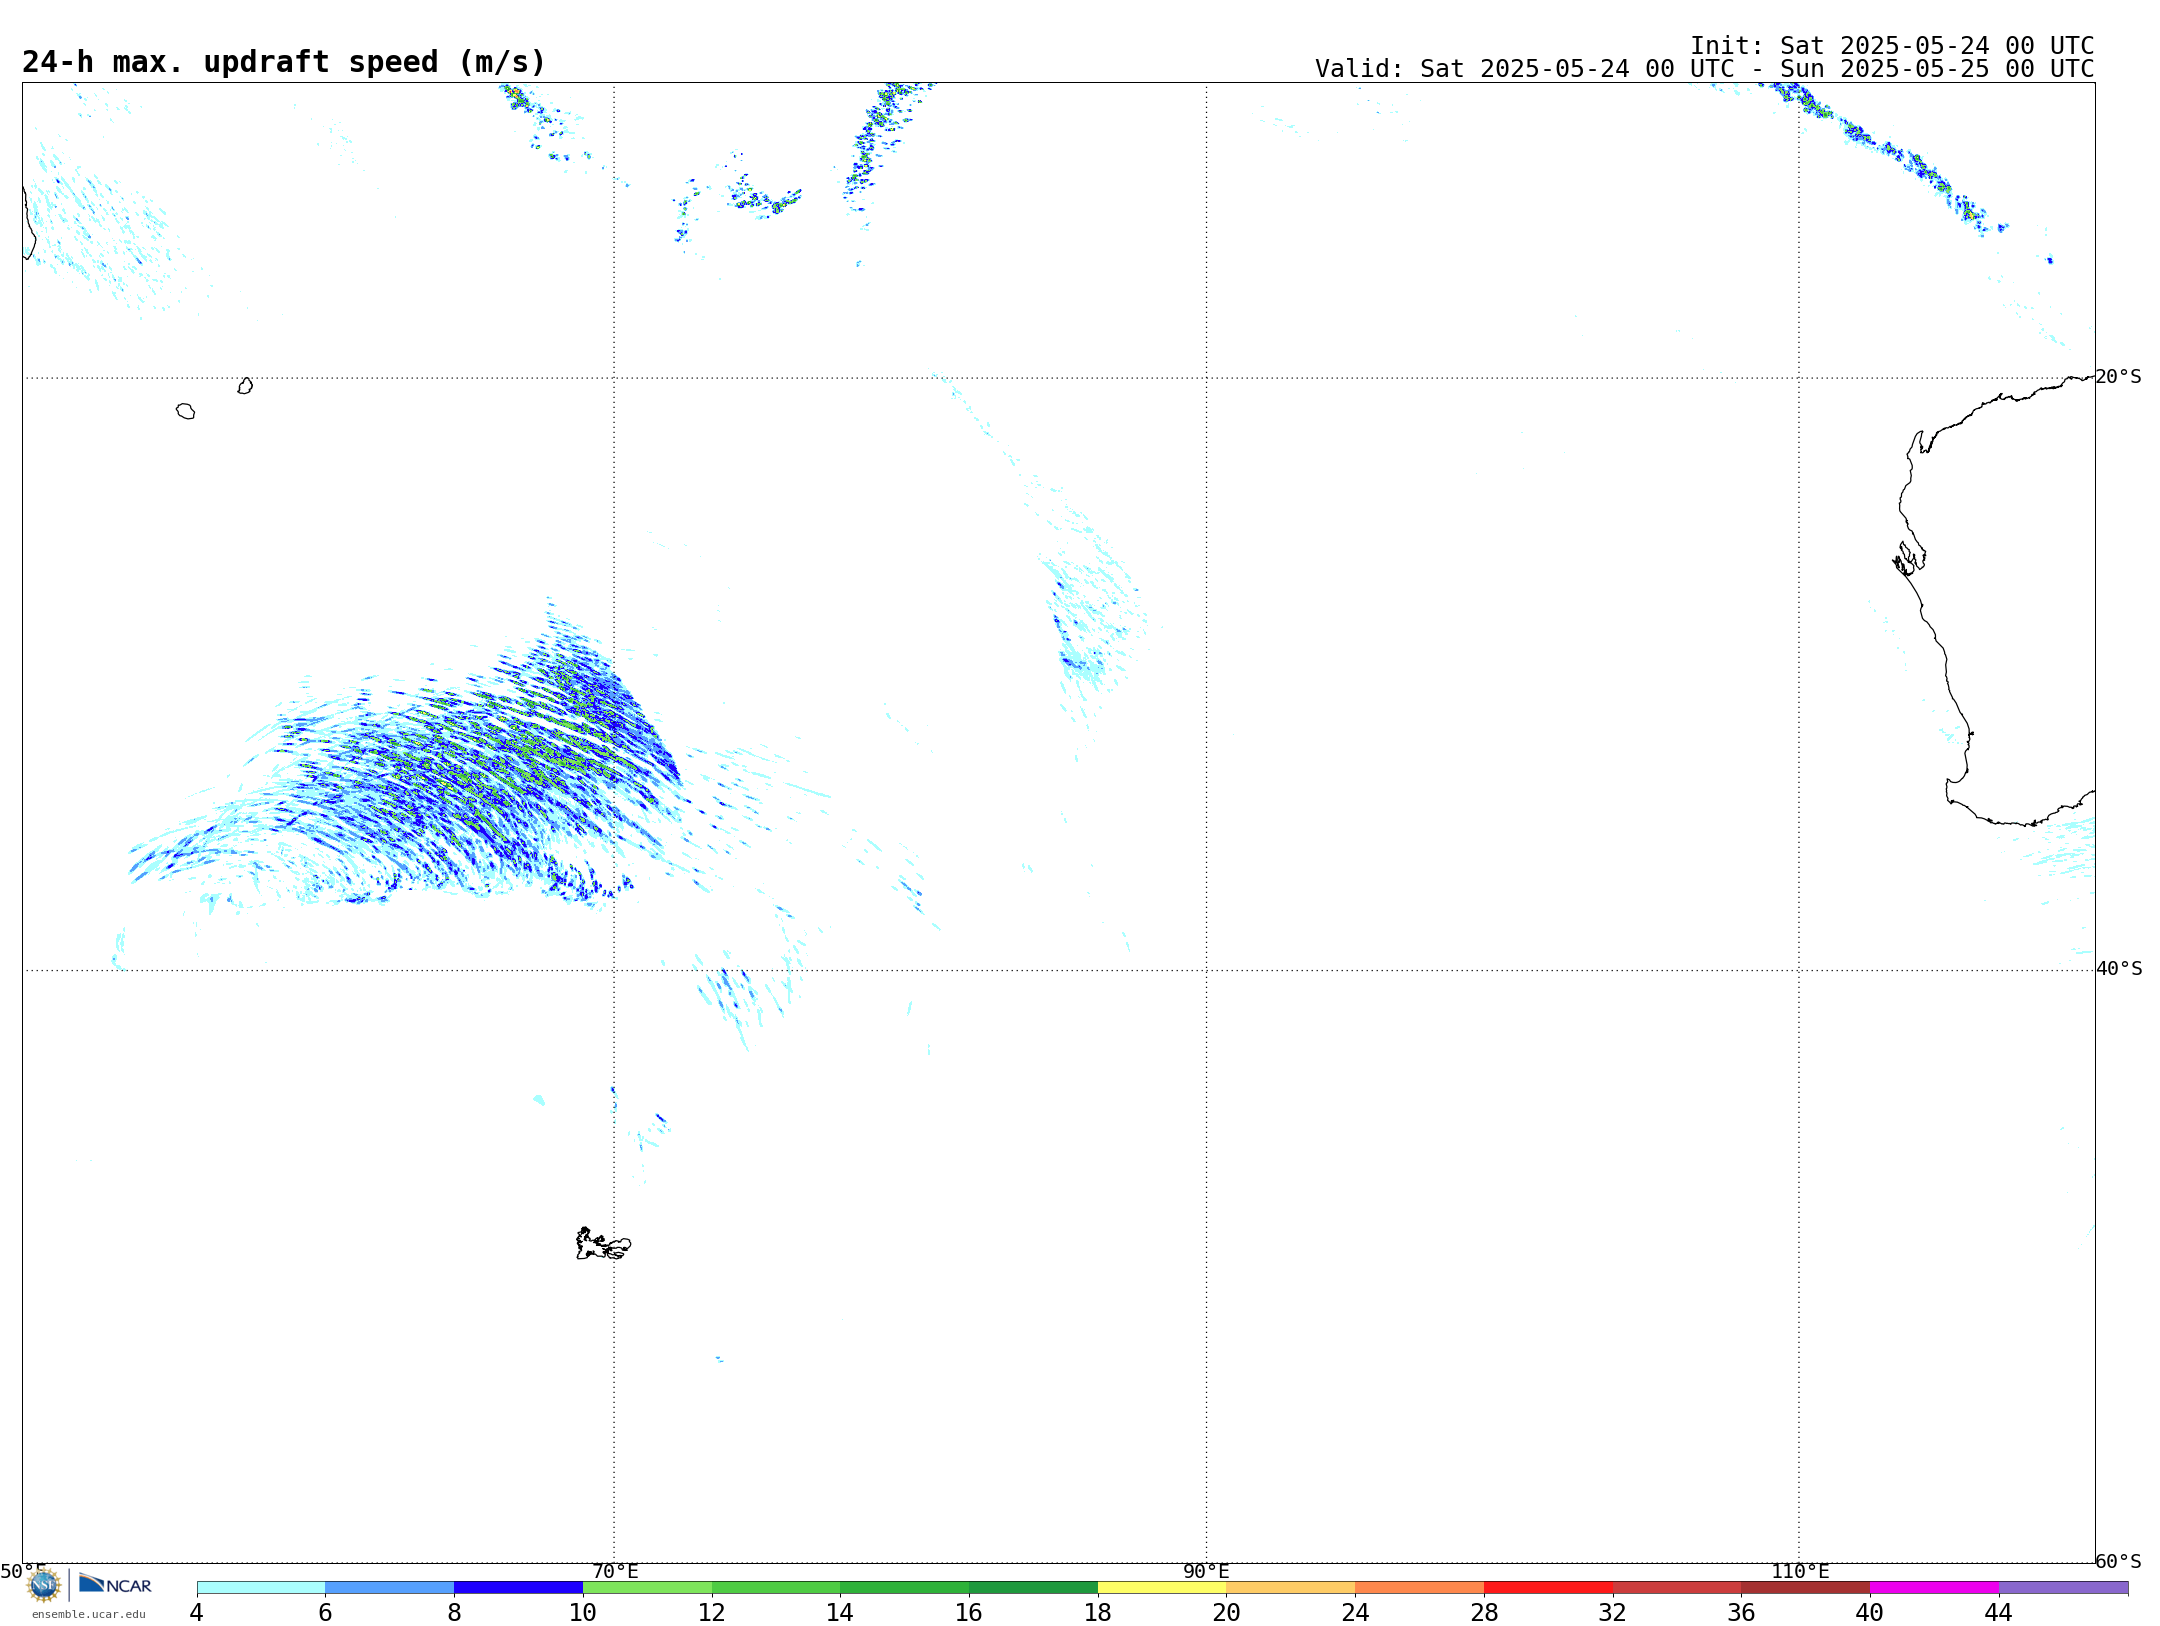Click the purple color swatch above 44
2160x1626 pixels.
click(2063, 1588)
